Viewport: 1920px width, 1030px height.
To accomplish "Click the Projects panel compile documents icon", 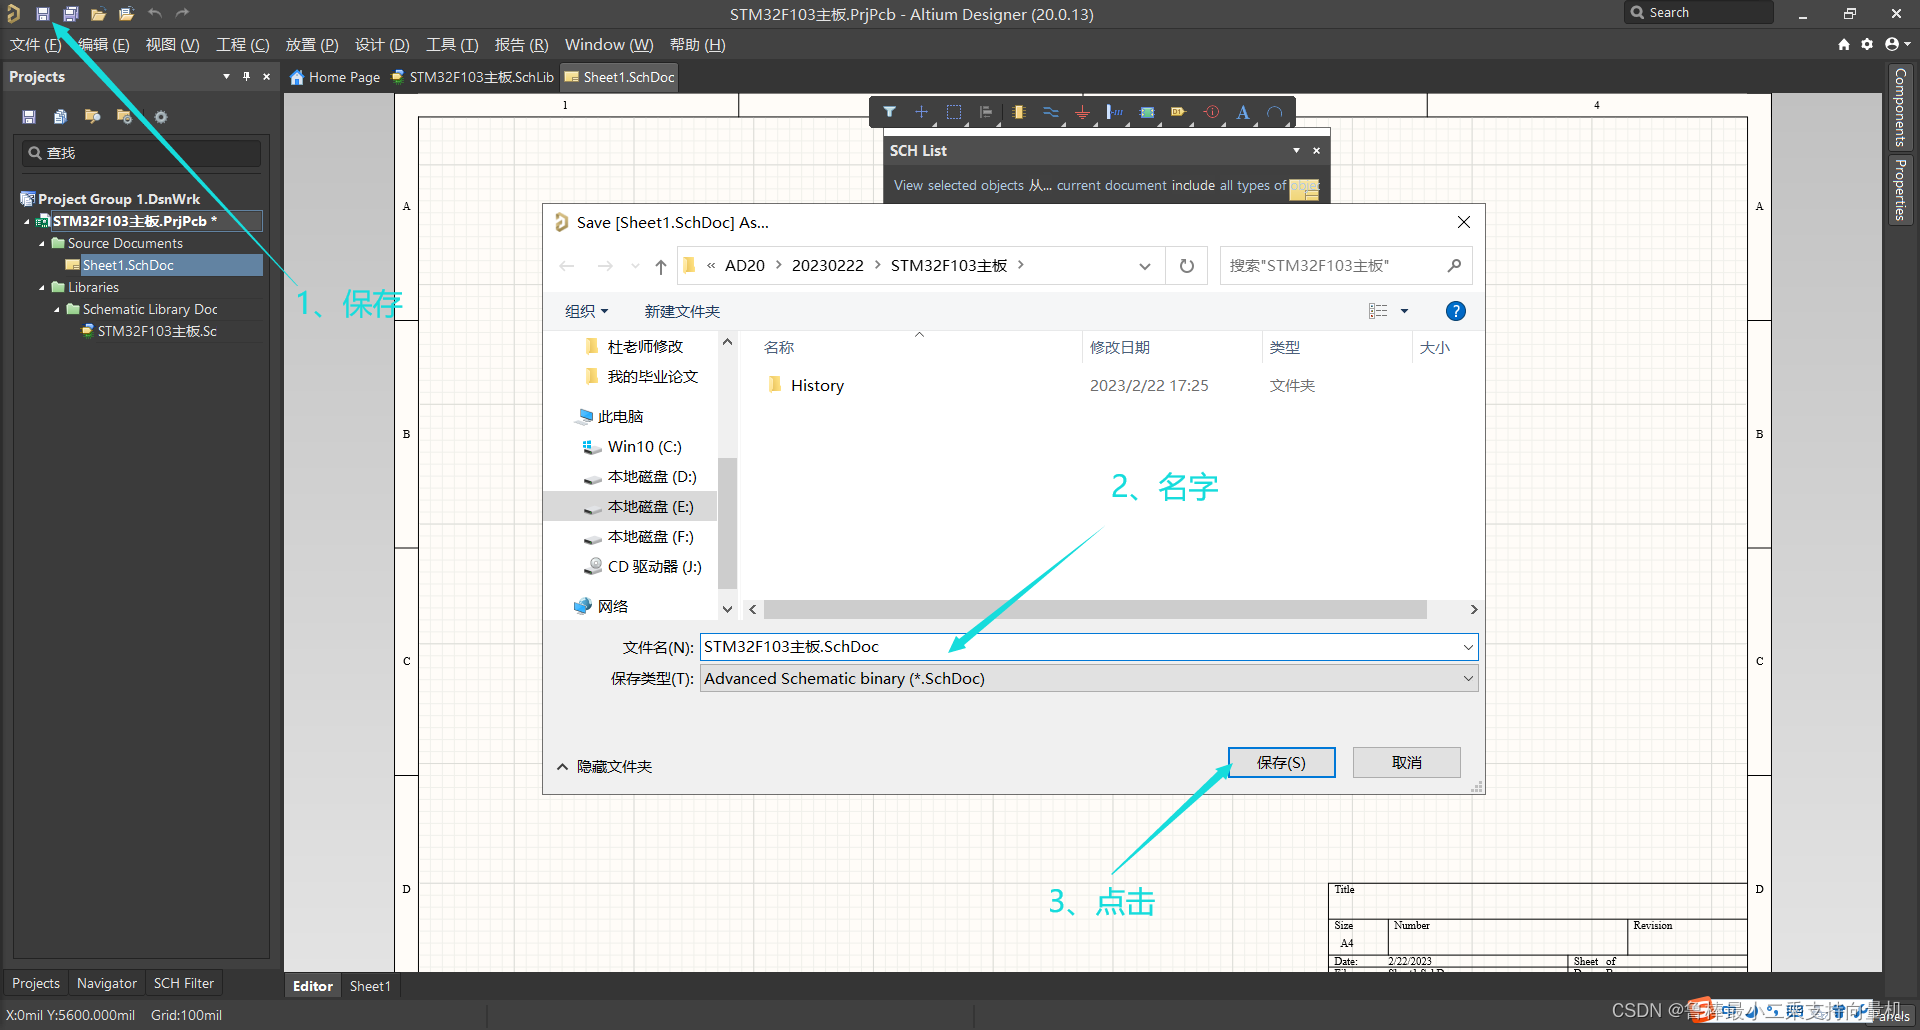I will (x=60, y=117).
